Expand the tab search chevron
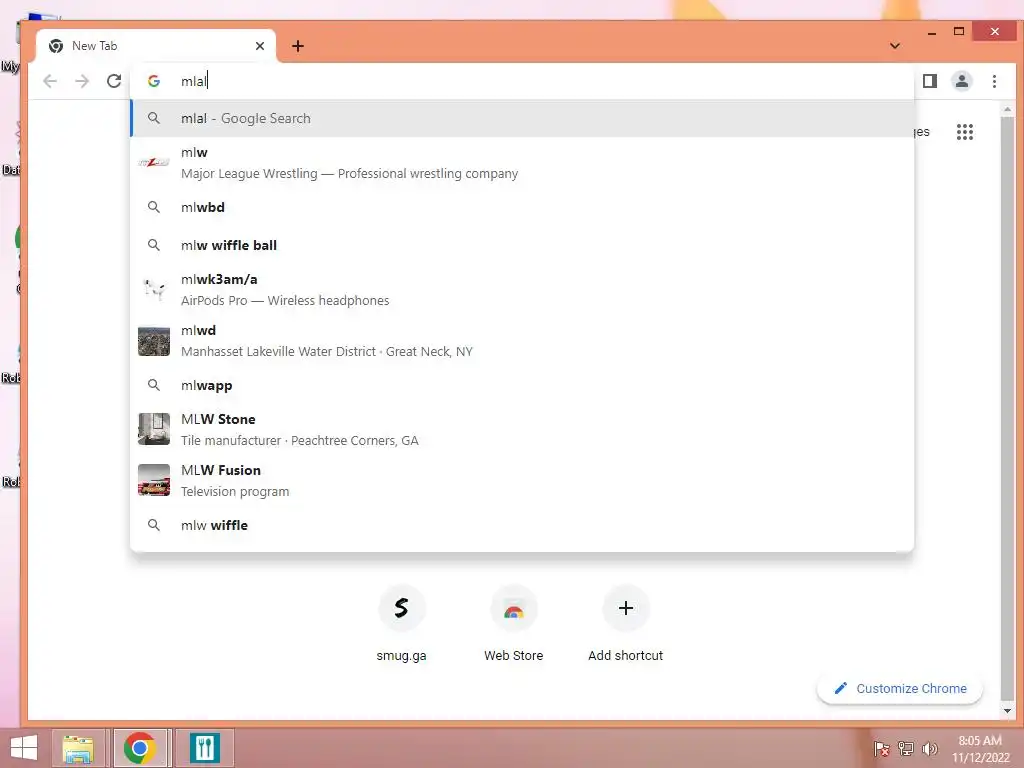The width and height of the screenshot is (1024, 768). point(895,46)
